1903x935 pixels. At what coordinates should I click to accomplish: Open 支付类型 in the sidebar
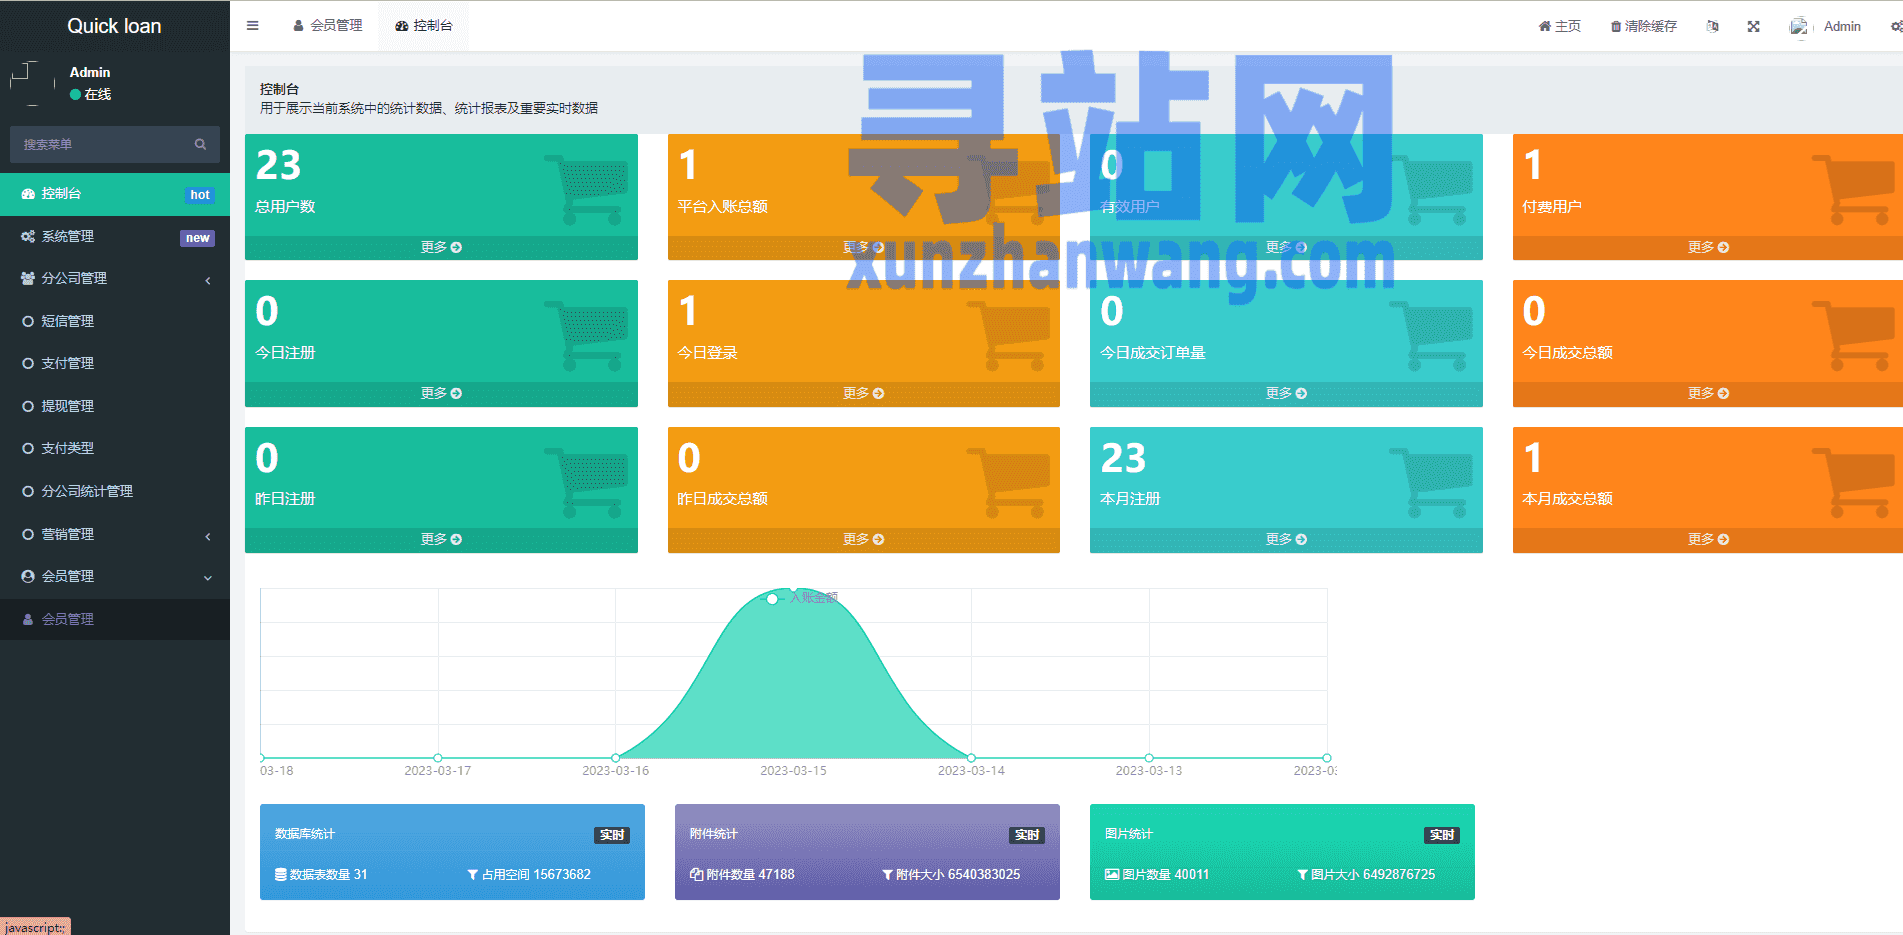tap(115, 449)
